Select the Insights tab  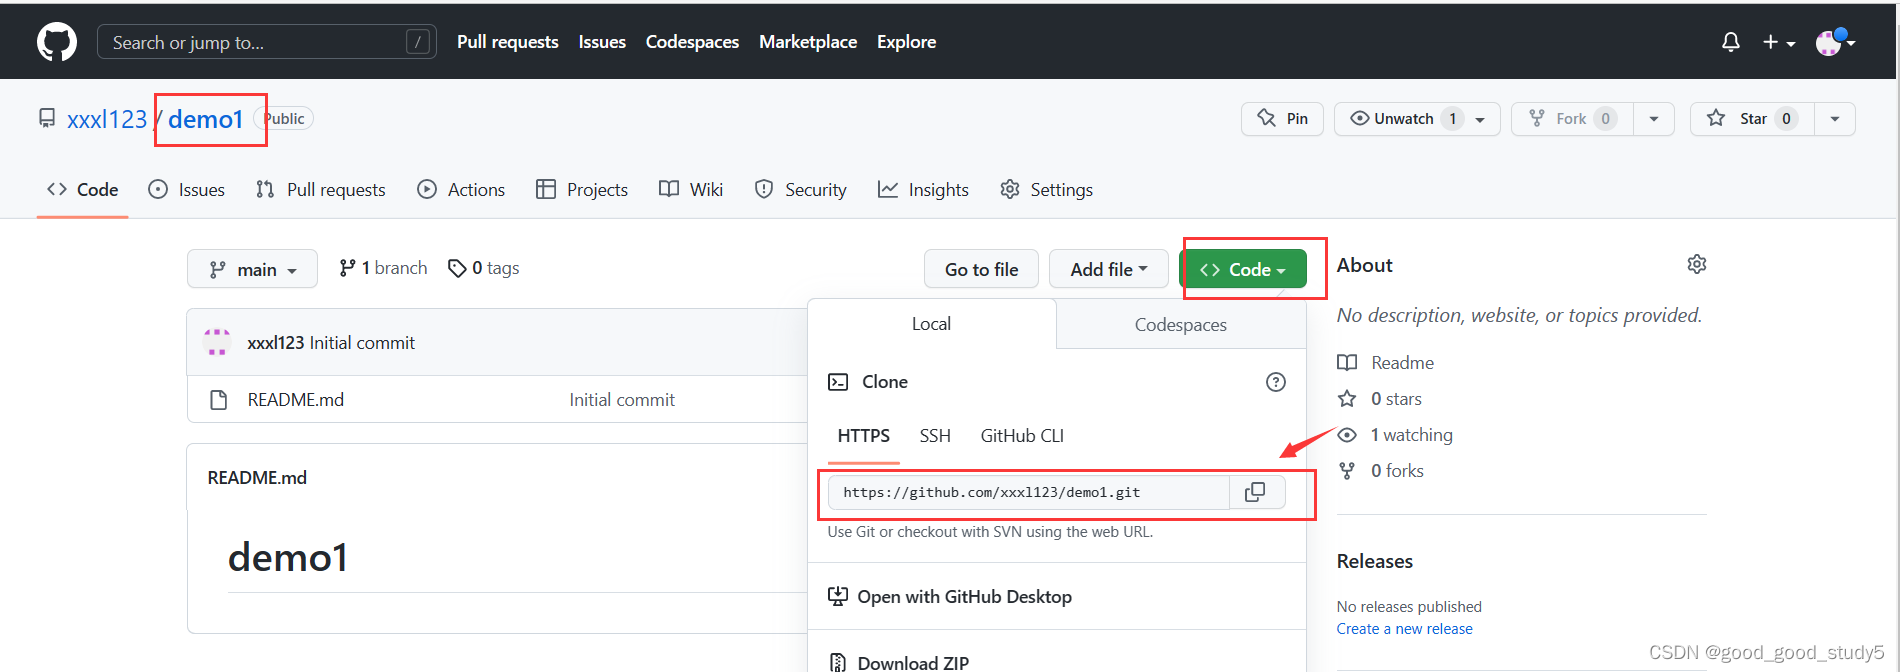pyautogui.click(x=923, y=190)
